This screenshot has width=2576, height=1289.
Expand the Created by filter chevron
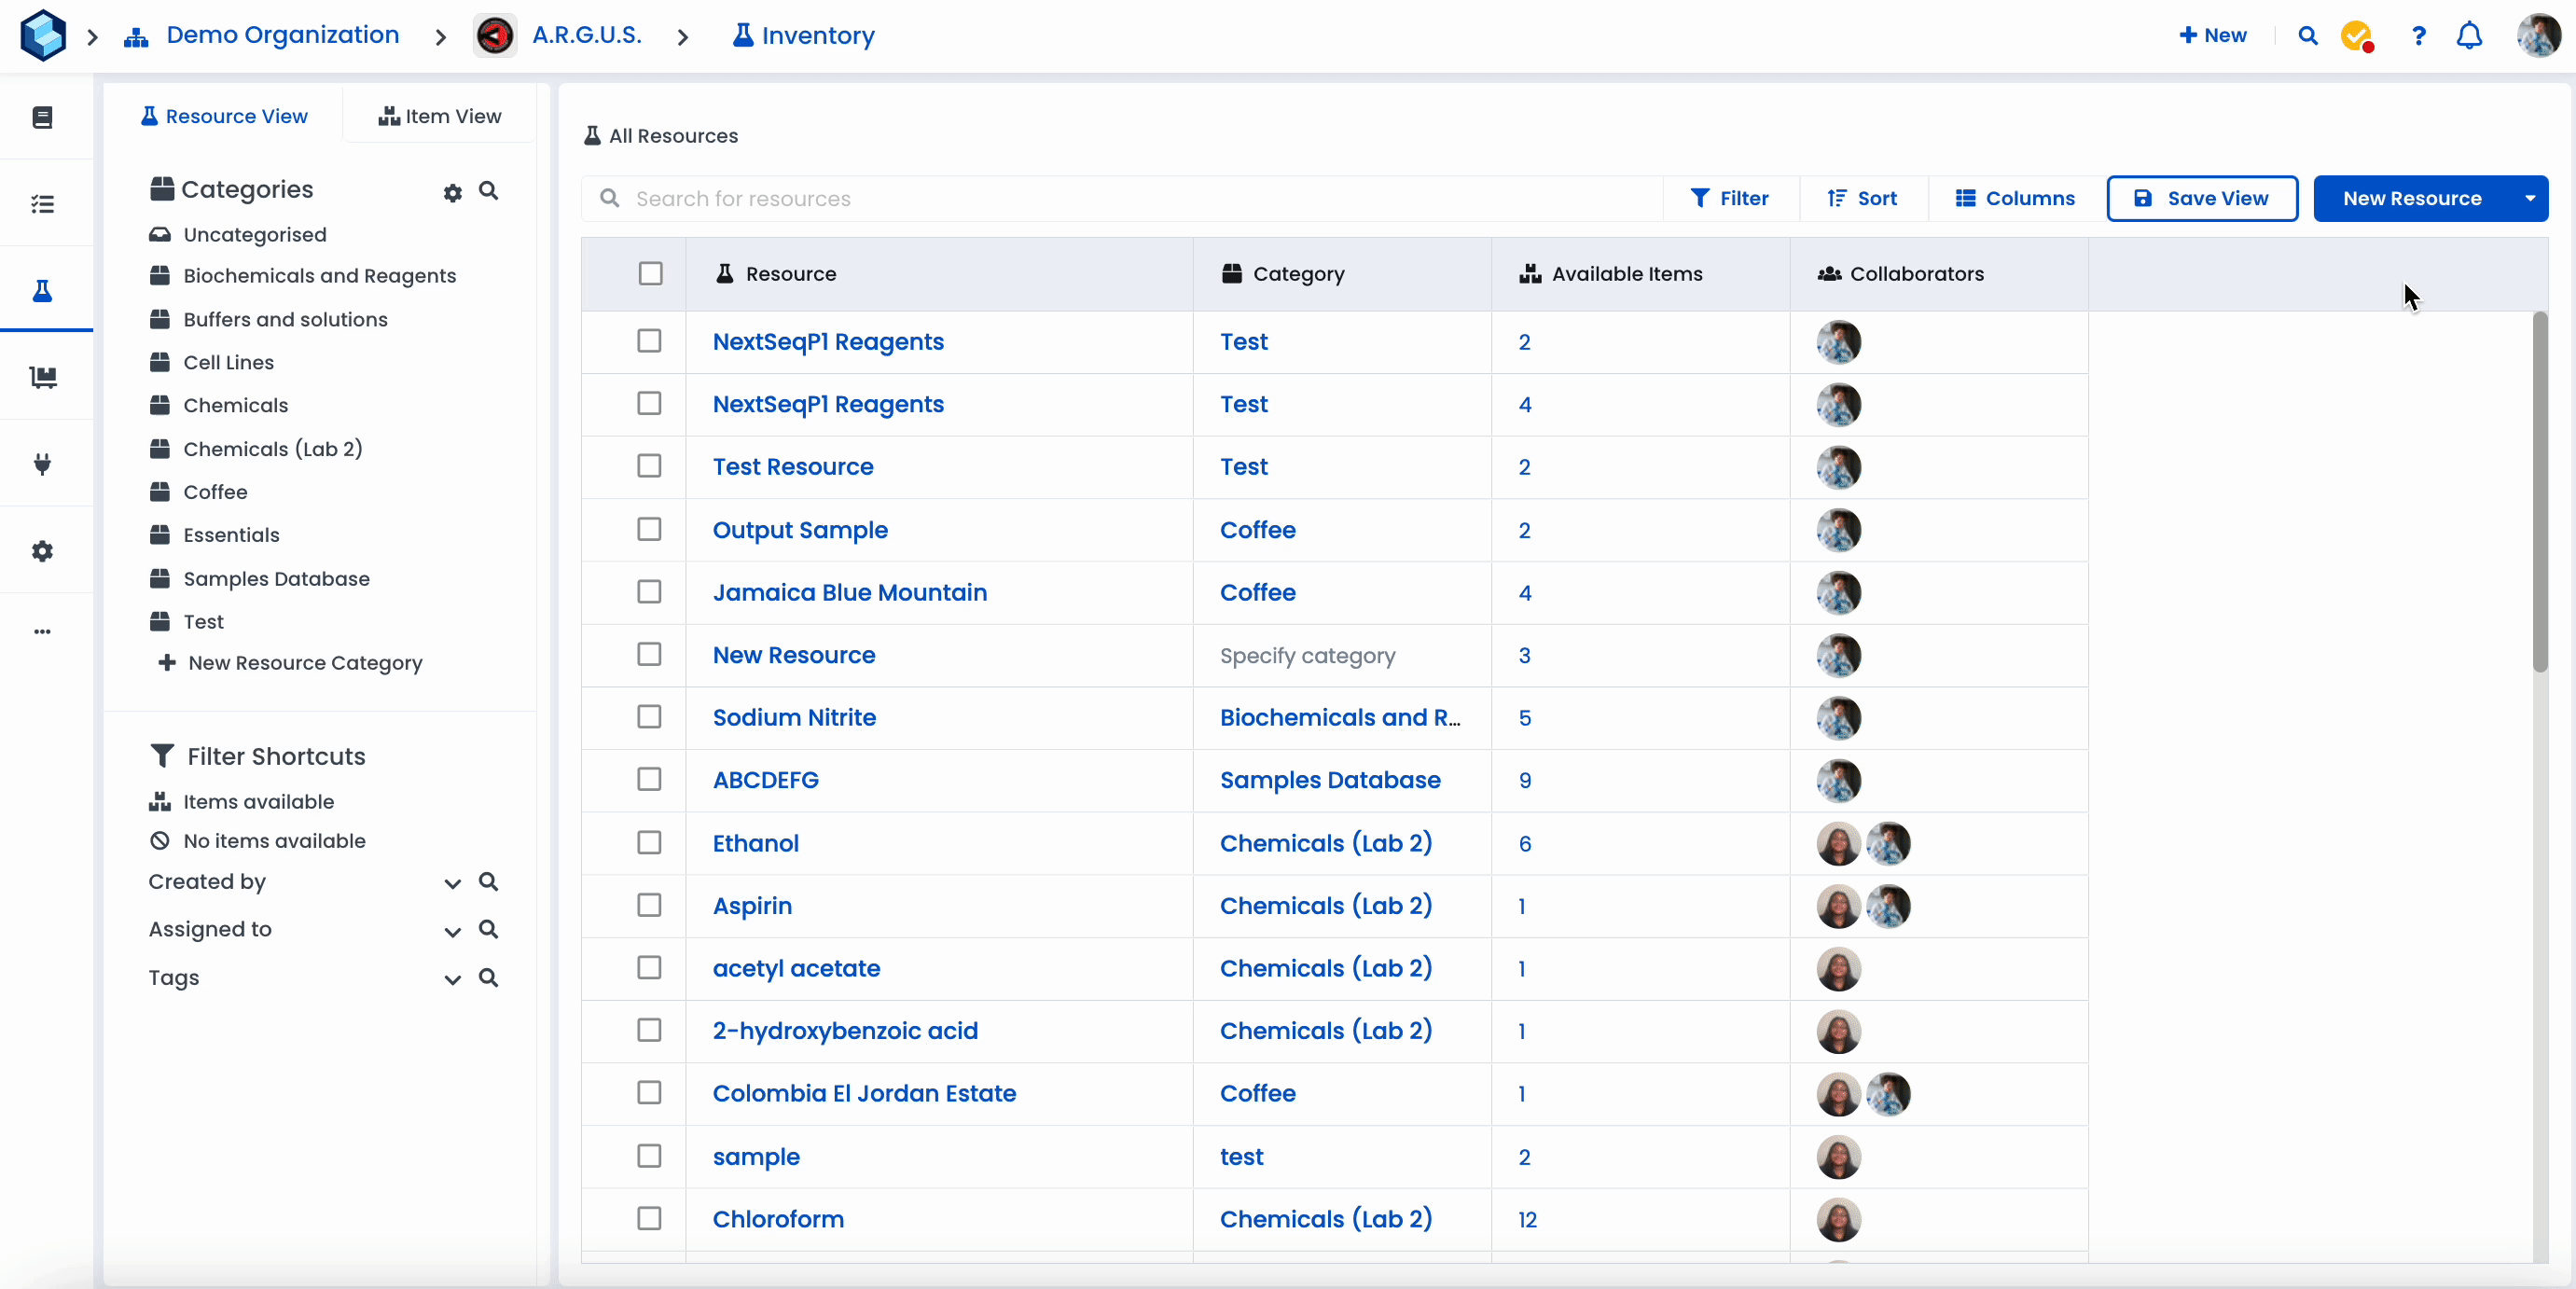tap(452, 882)
